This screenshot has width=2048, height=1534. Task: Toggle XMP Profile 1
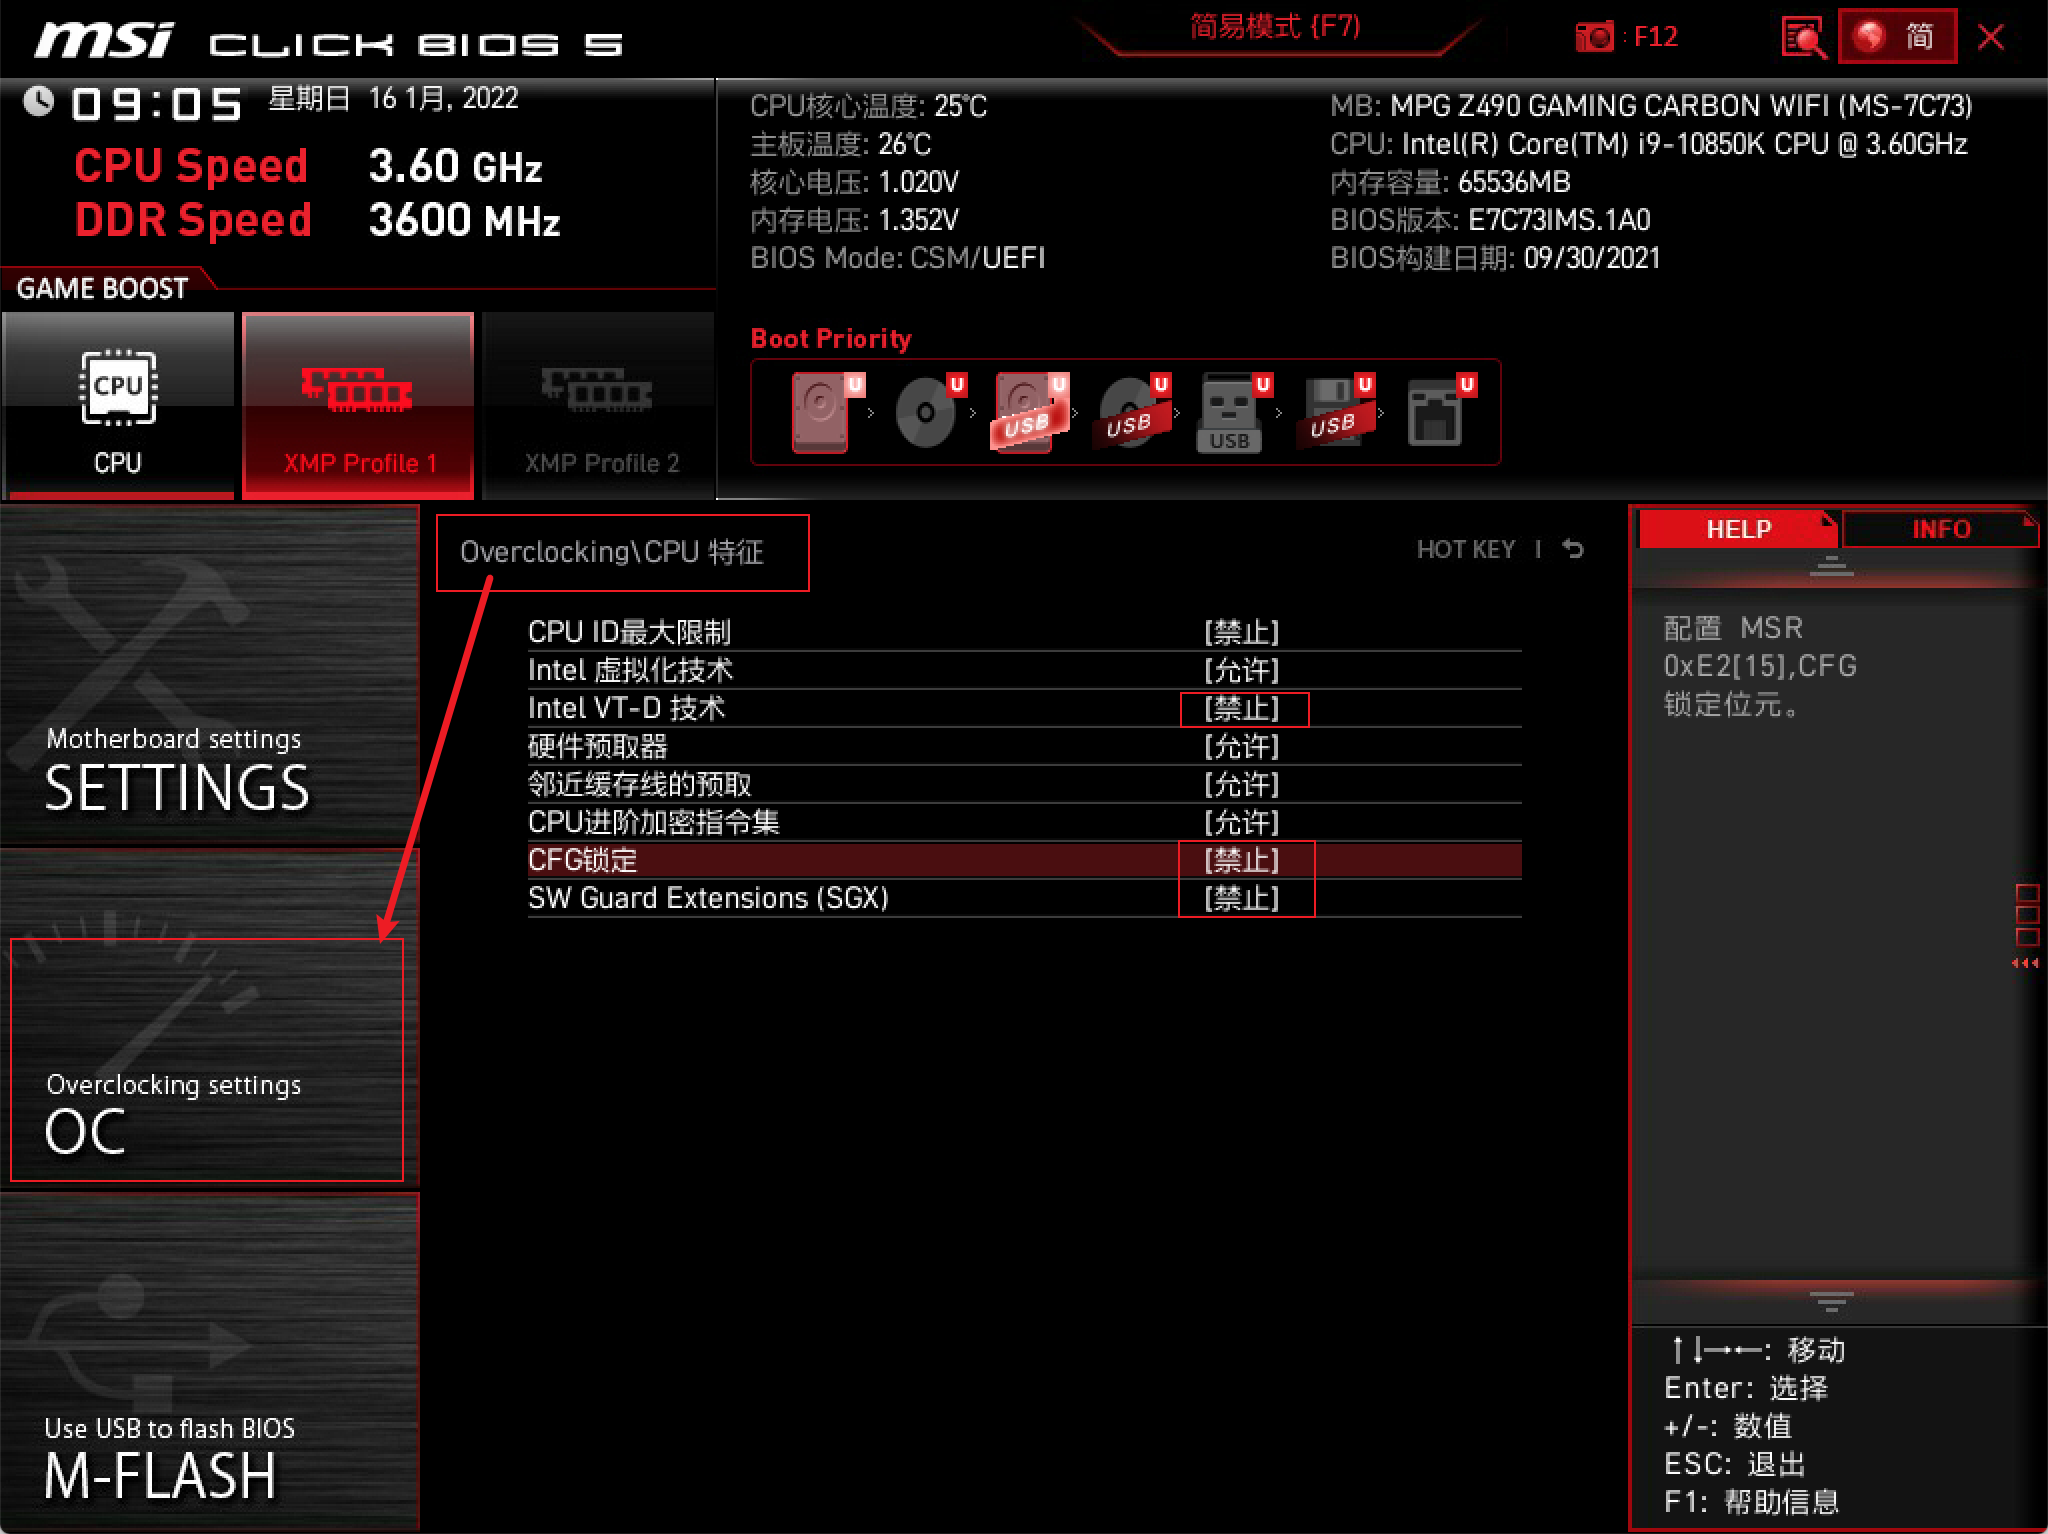pyautogui.click(x=358, y=404)
